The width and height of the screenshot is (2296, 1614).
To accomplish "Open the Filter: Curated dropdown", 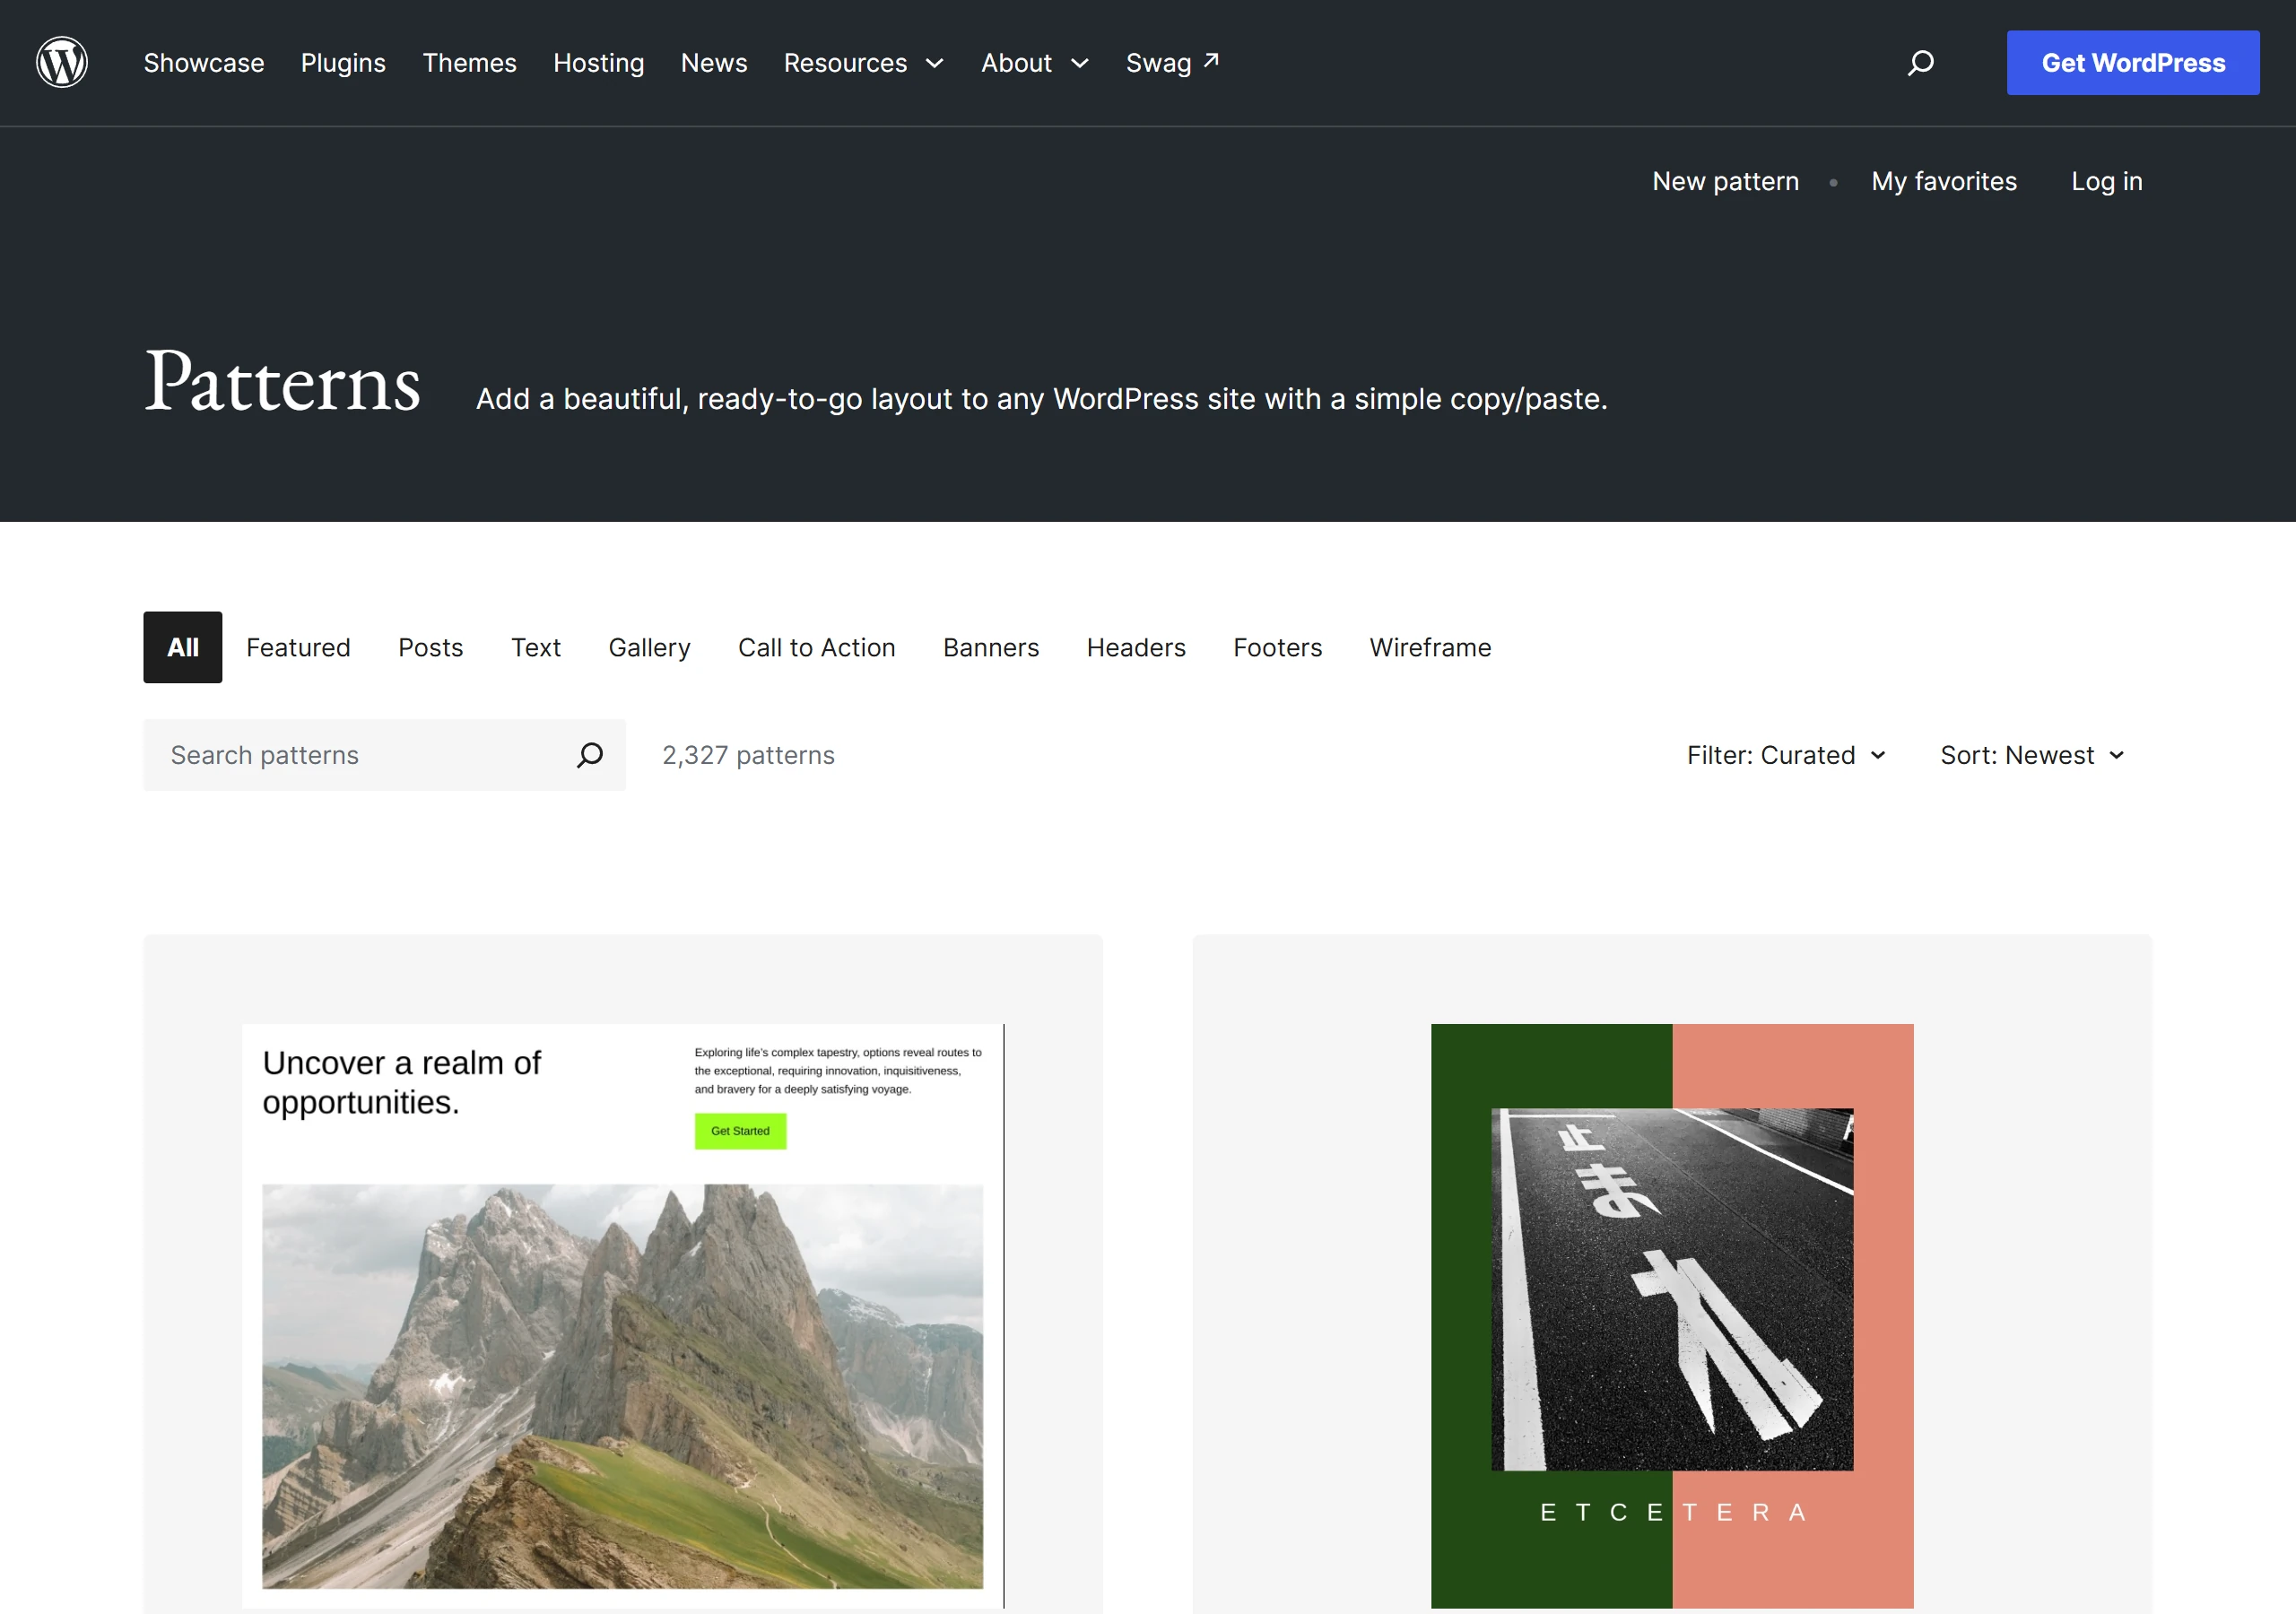I will coord(1786,755).
